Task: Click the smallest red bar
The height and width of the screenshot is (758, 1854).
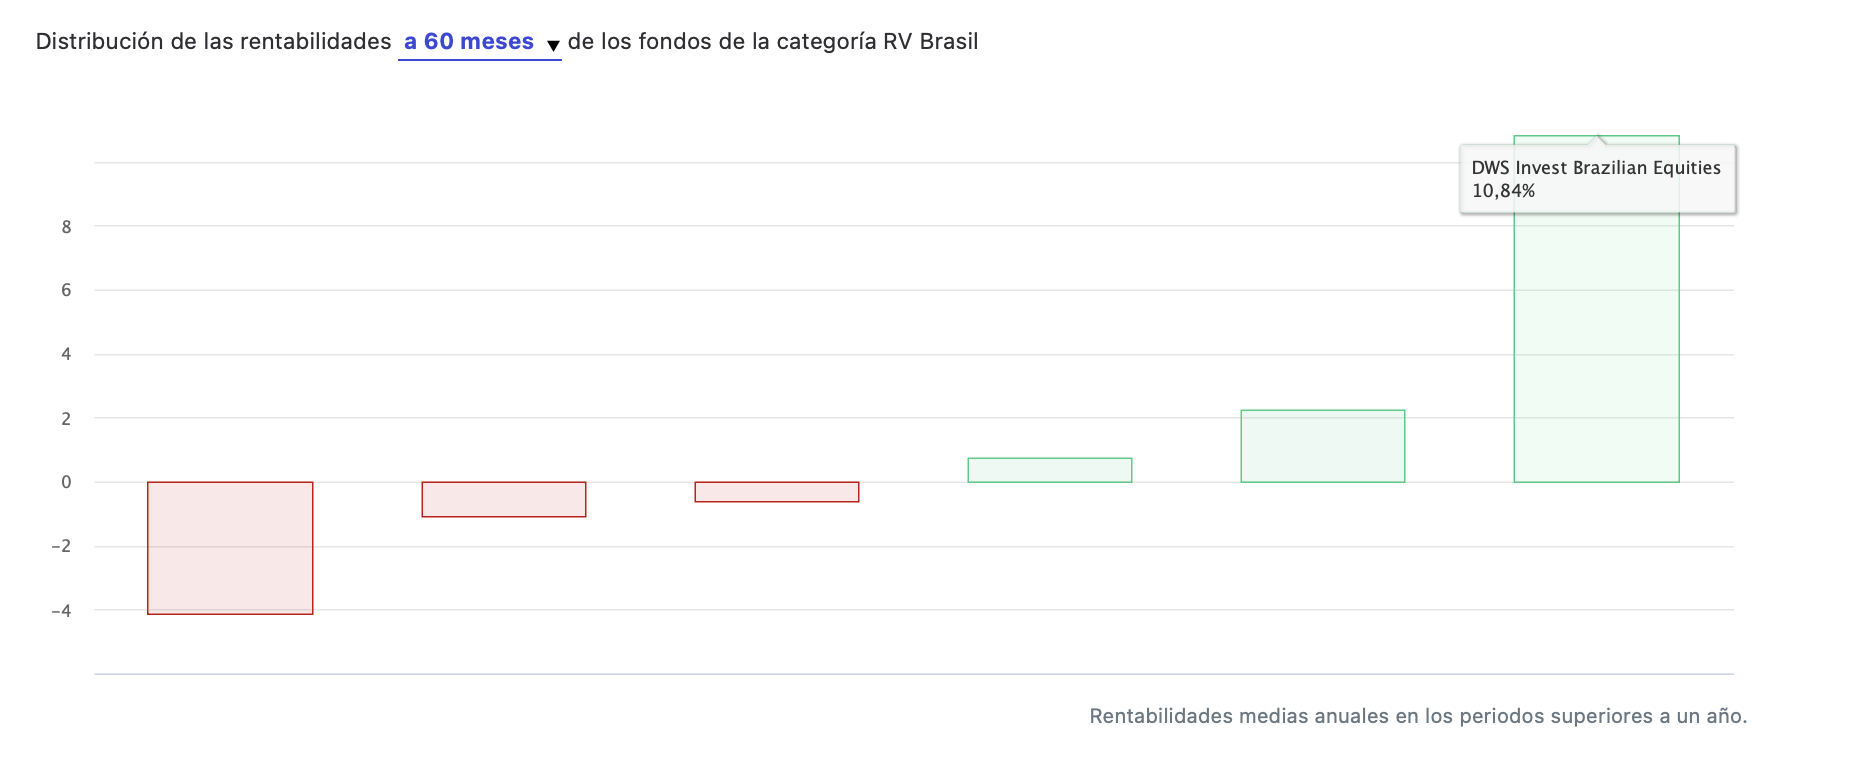Action: tap(777, 492)
